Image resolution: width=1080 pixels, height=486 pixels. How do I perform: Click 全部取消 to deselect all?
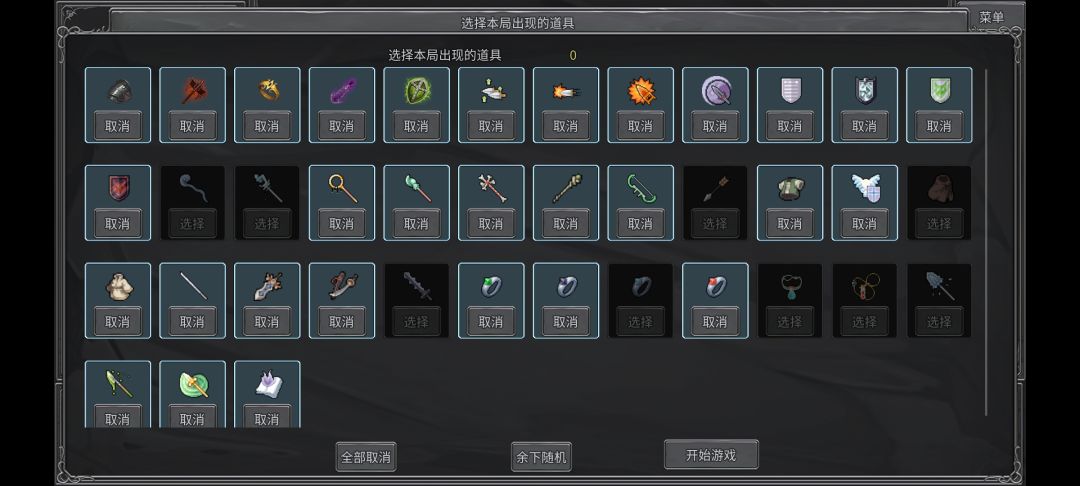366,457
